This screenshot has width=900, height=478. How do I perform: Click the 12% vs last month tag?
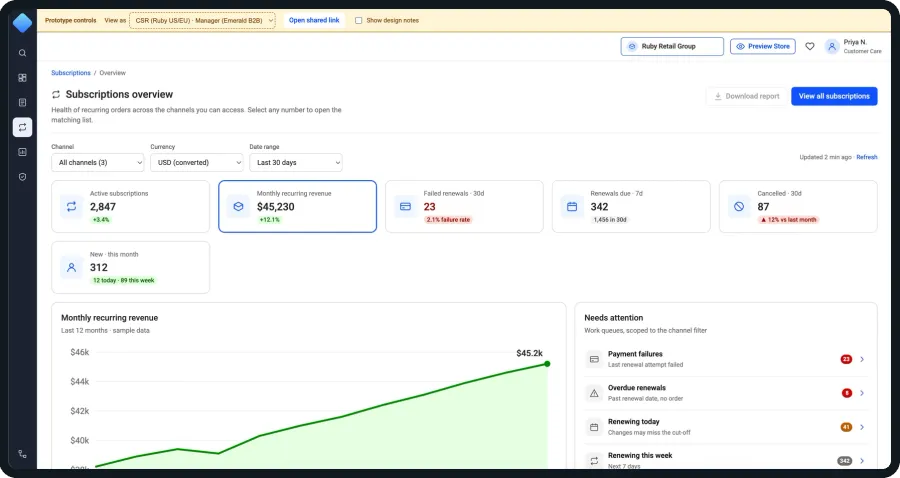coord(788,220)
